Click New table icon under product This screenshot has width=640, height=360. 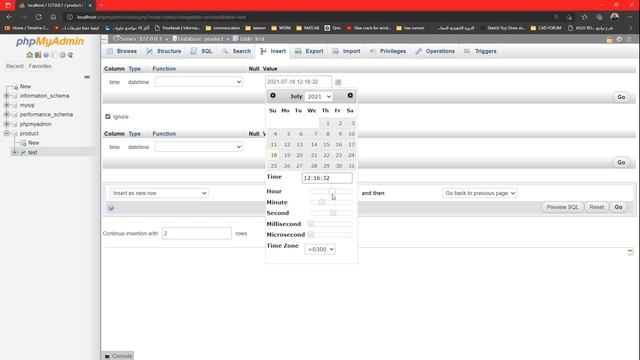tap(23, 143)
